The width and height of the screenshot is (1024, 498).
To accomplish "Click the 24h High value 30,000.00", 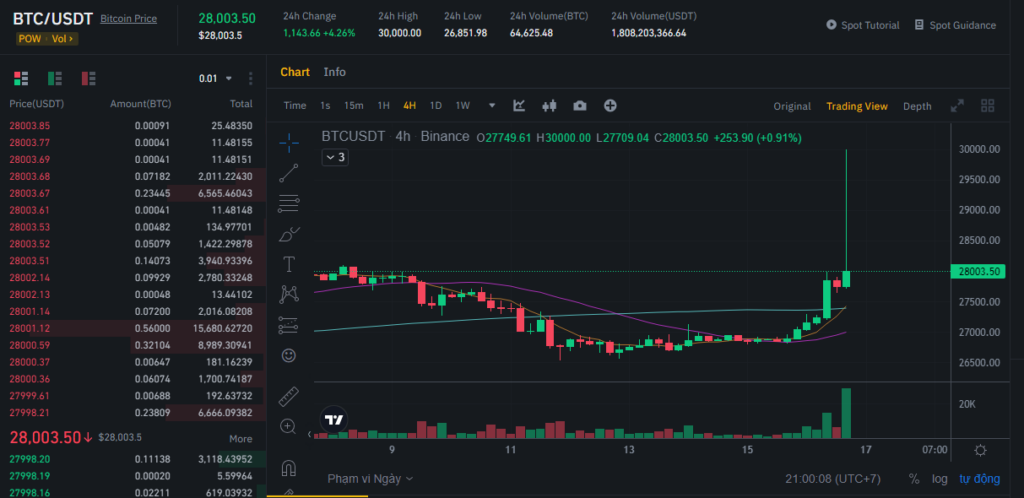I will (x=400, y=33).
